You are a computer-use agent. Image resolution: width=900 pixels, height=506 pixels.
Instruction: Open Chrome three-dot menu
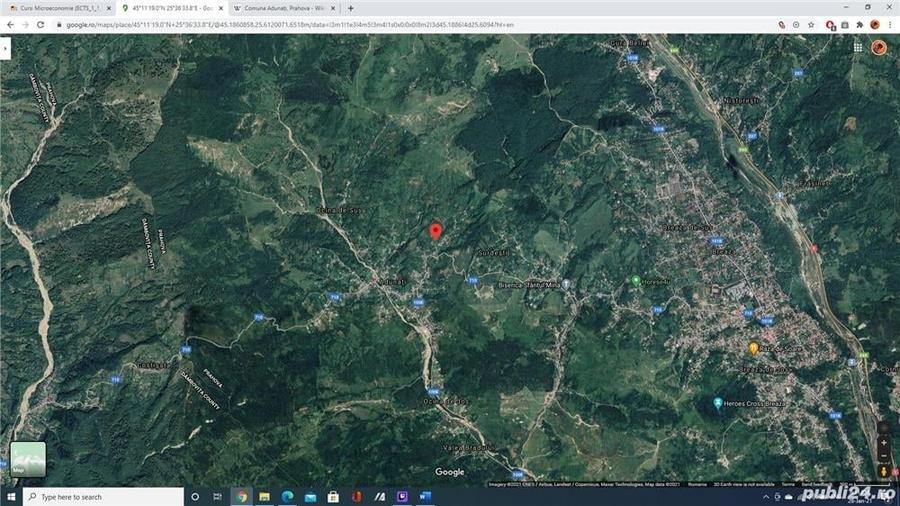pos(890,25)
